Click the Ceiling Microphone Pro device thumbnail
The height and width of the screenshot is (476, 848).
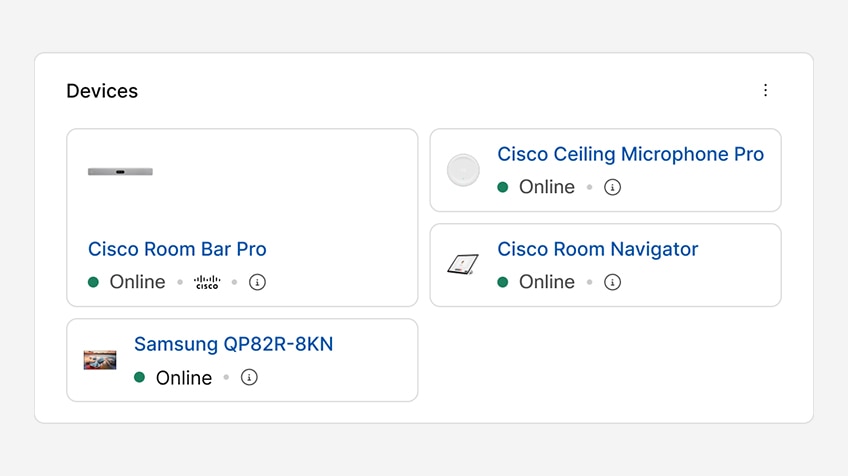click(x=463, y=170)
